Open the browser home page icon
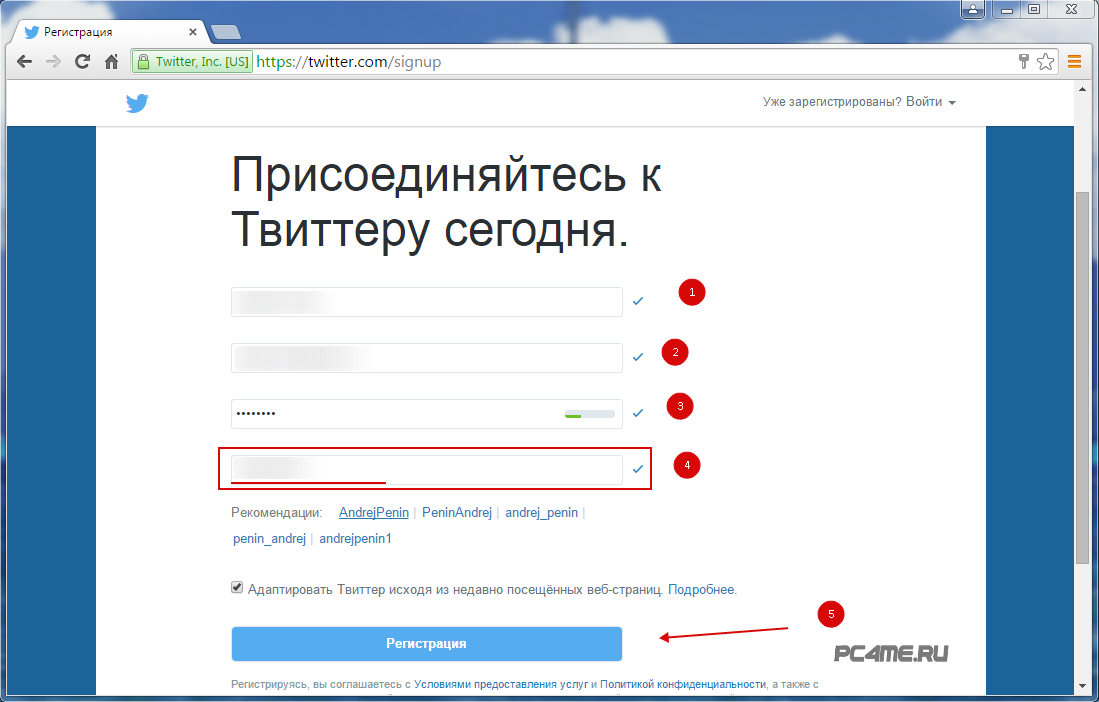 pyautogui.click(x=111, y=62)
